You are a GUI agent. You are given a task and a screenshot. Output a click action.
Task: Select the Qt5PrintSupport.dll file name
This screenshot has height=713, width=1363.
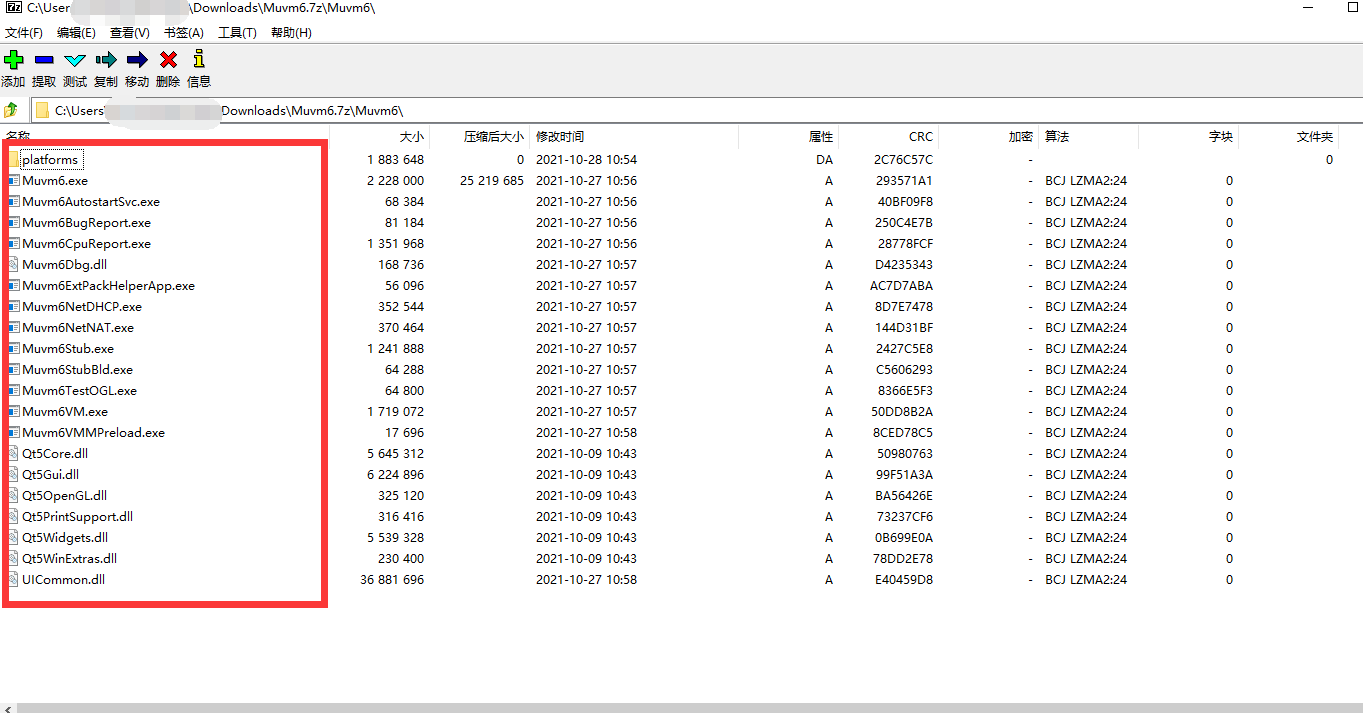78,517
